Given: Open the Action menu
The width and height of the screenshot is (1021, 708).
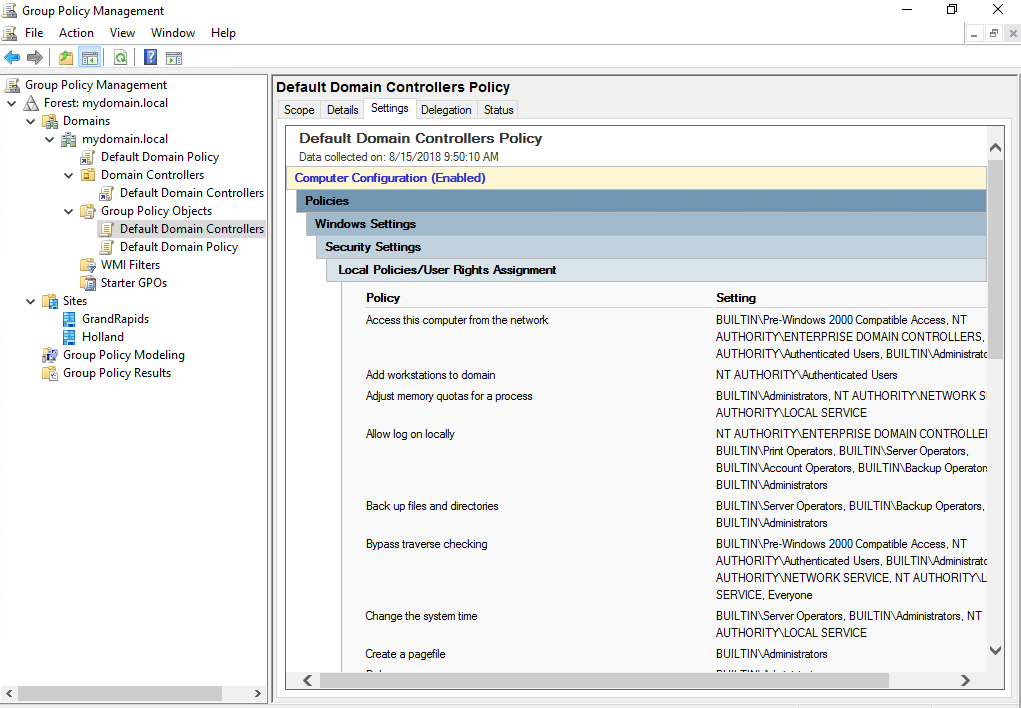Looking at the screenshot, I should [x=76, y=33].
